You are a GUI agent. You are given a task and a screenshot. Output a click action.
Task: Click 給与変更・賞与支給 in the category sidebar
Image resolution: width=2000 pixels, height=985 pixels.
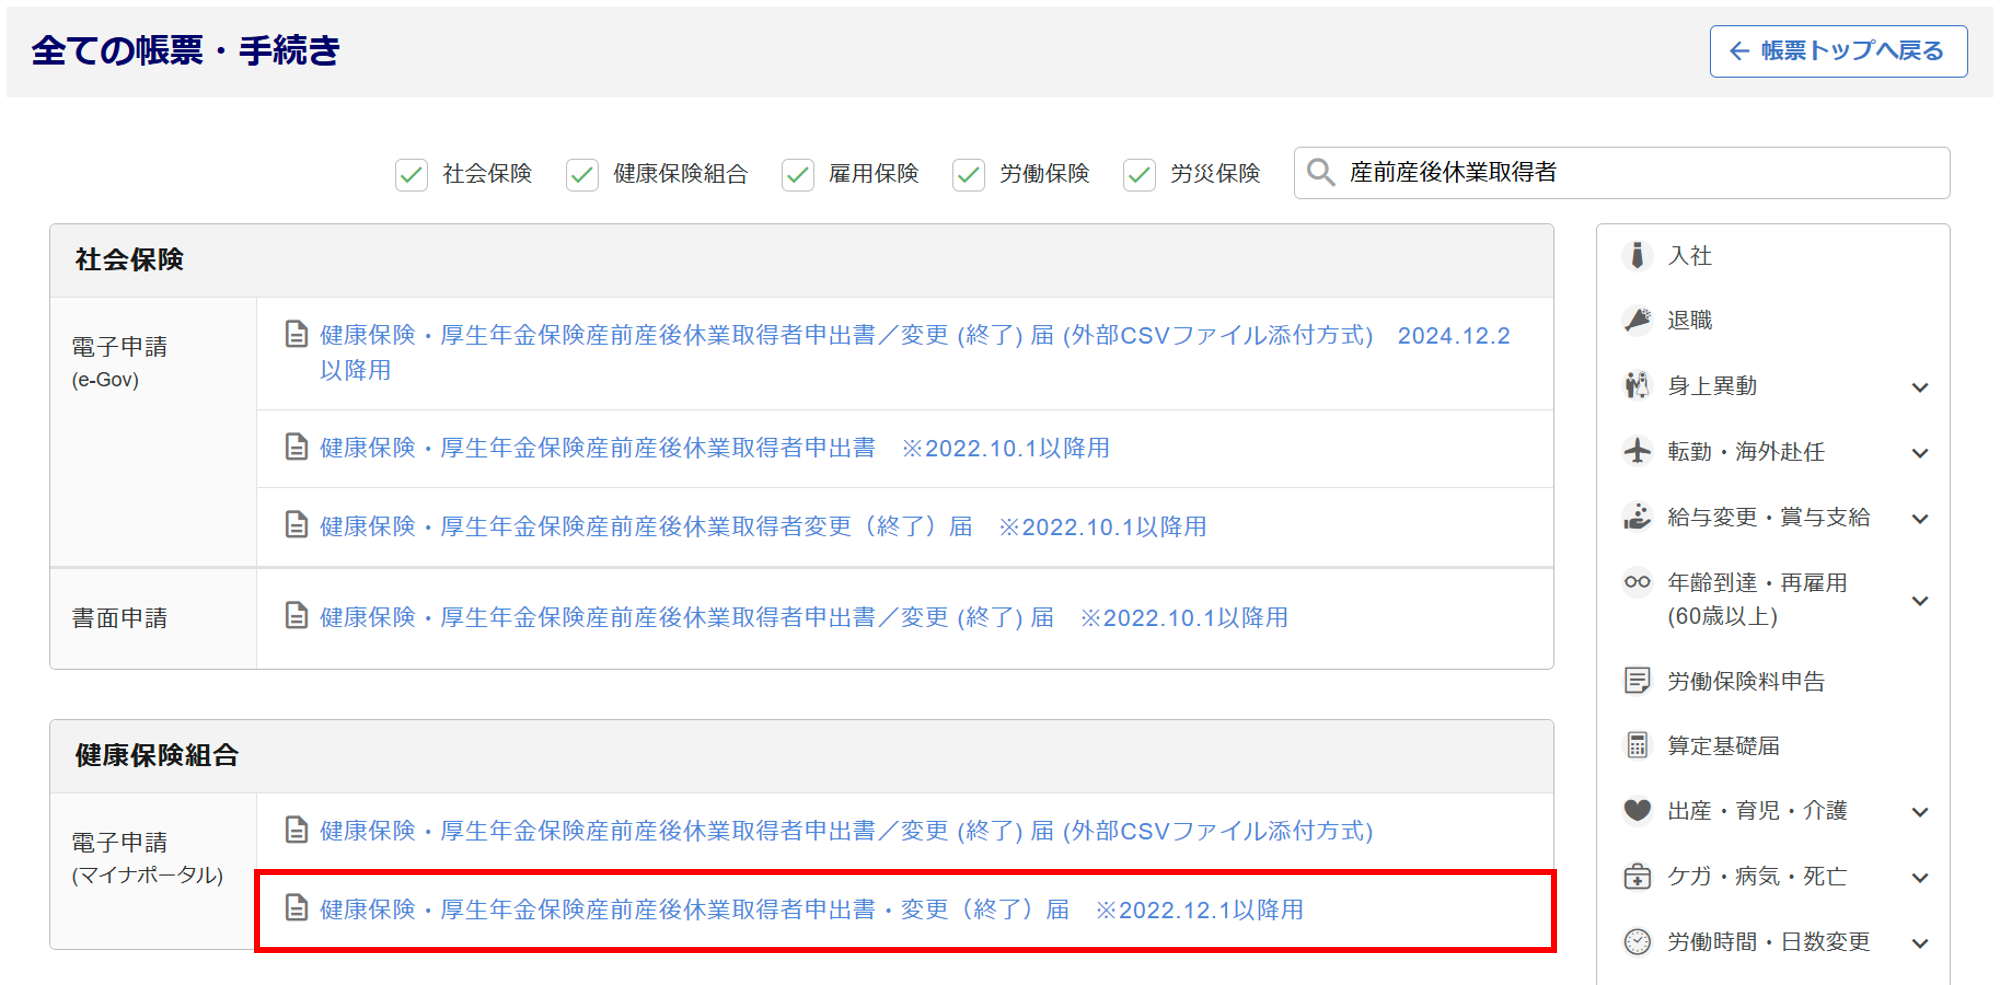point(1769,517)
